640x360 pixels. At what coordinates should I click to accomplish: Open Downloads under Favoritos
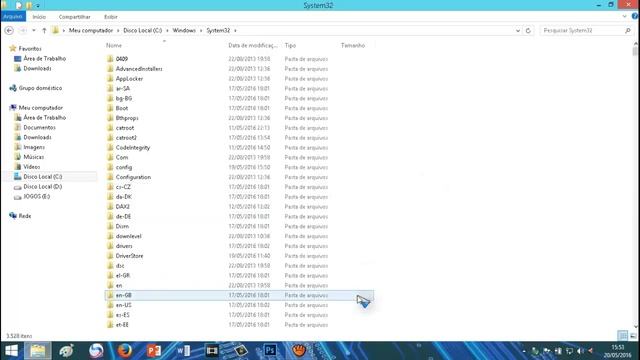pyautogui.click(x=37, y=68)
